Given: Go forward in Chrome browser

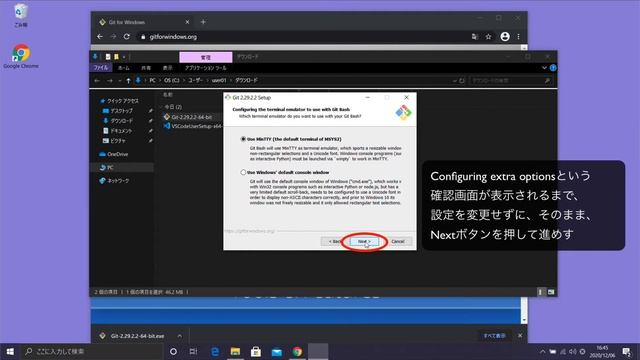Looking at the screenshot, I should click(x=113, y=37).
